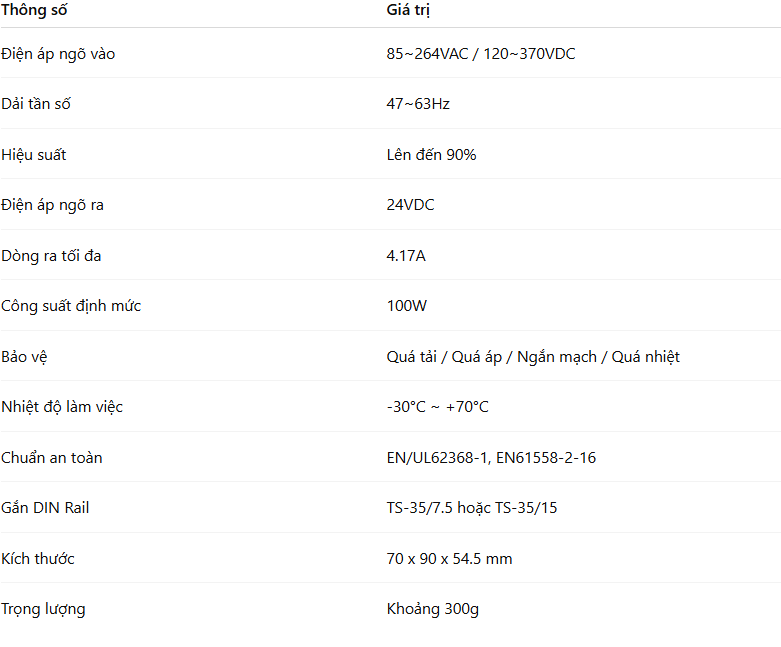This screenshot has width=781, height=647.
Task: Select the '100W' rated power value
Action: click(407, 306)
